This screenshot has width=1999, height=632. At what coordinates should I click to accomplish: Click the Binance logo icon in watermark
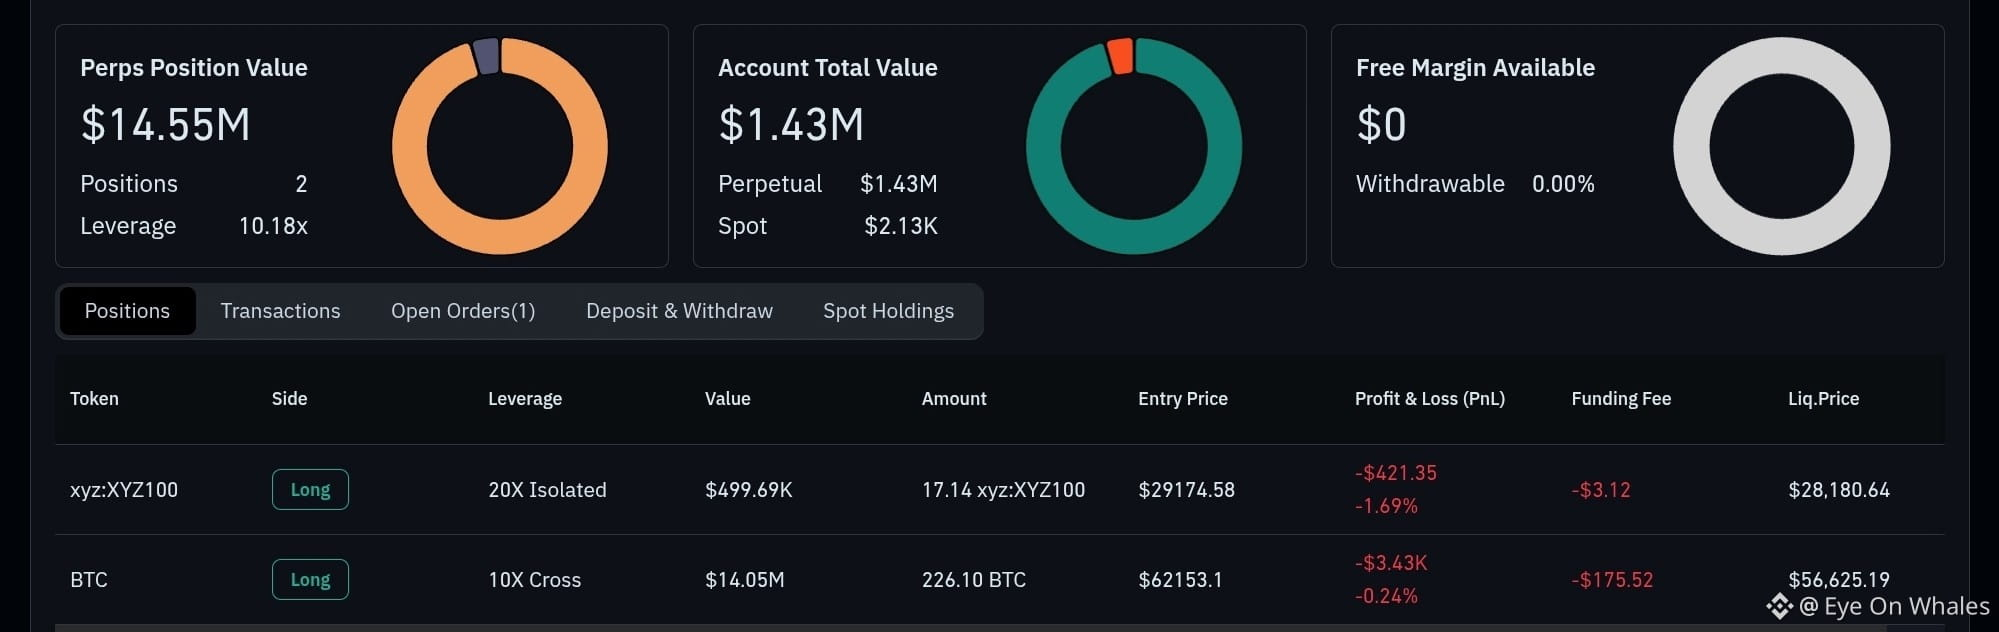pos(1779,606)
